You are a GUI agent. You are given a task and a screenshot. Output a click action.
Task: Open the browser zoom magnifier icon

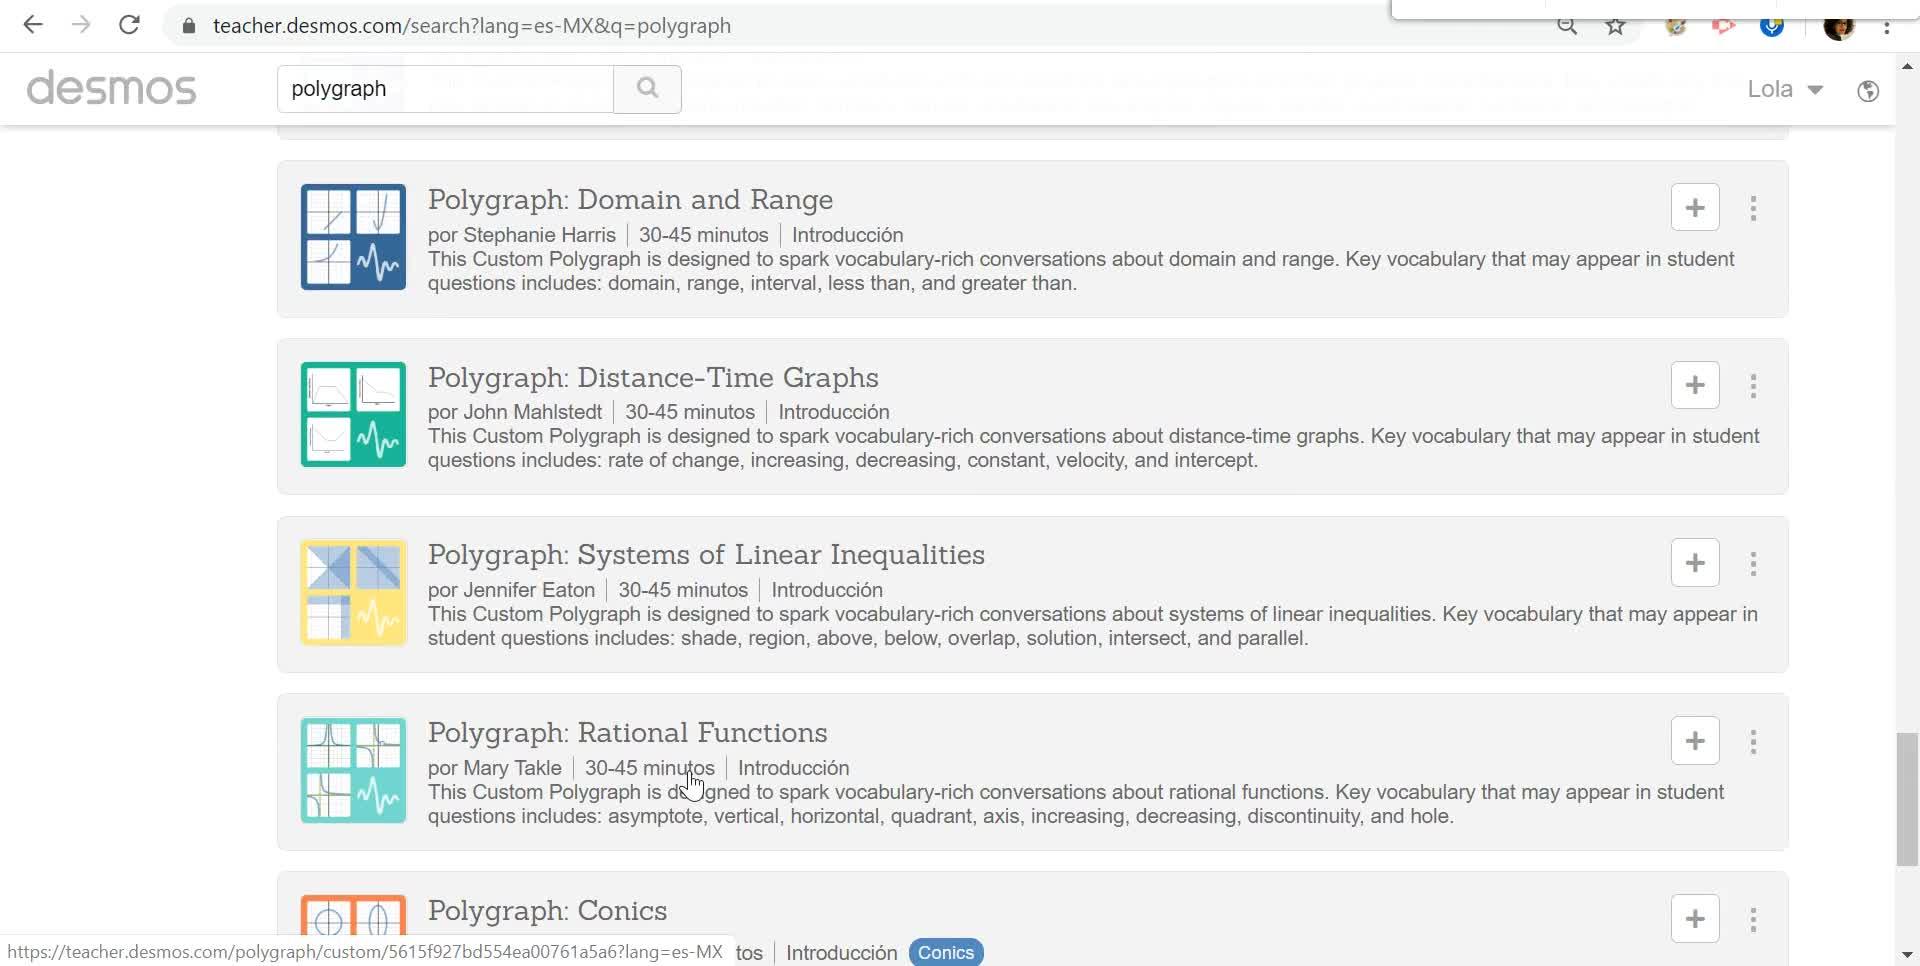pyautogui.click(x=1567, y=27)
